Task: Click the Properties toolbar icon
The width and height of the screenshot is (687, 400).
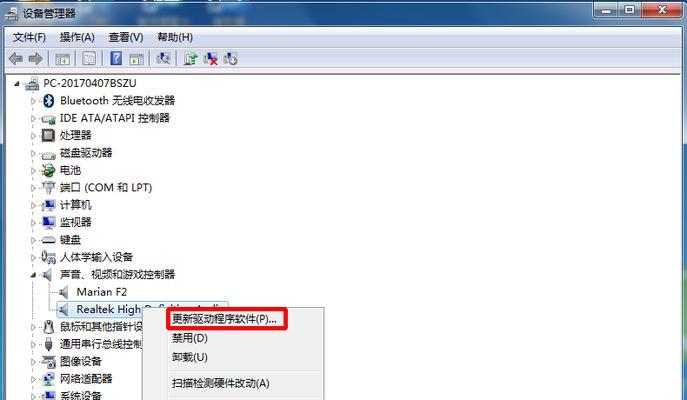Action: click(89, 58)
